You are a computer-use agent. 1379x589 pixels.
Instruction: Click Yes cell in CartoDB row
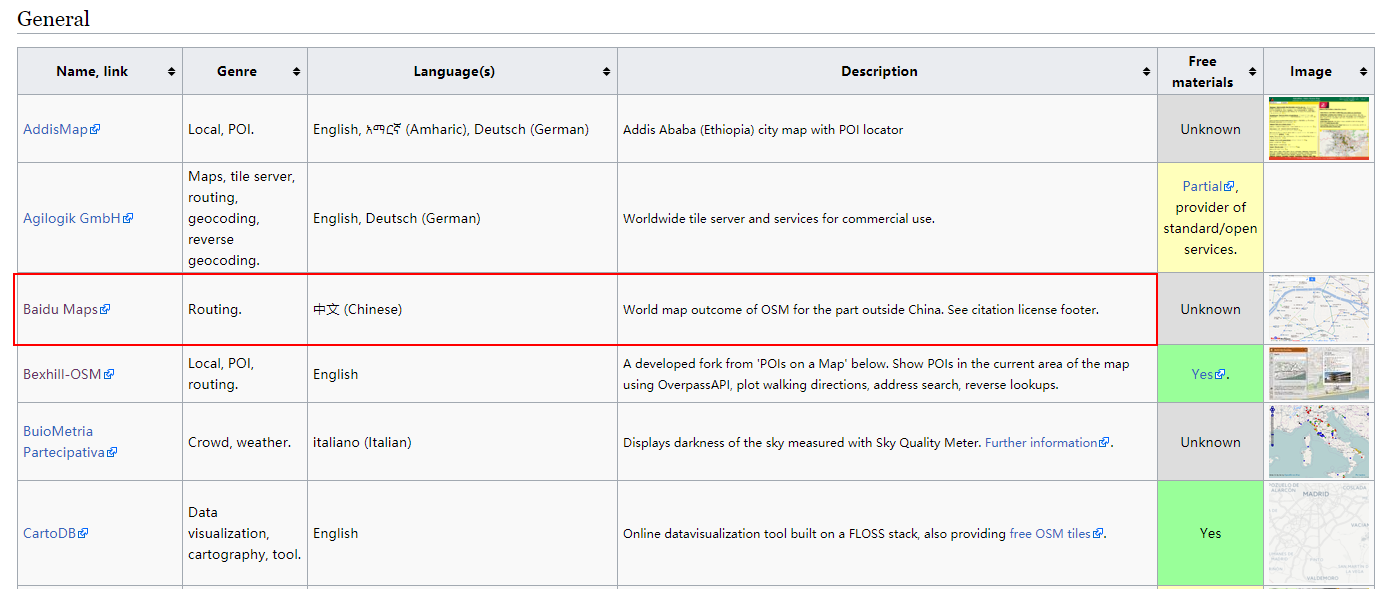pos(1210,533)
